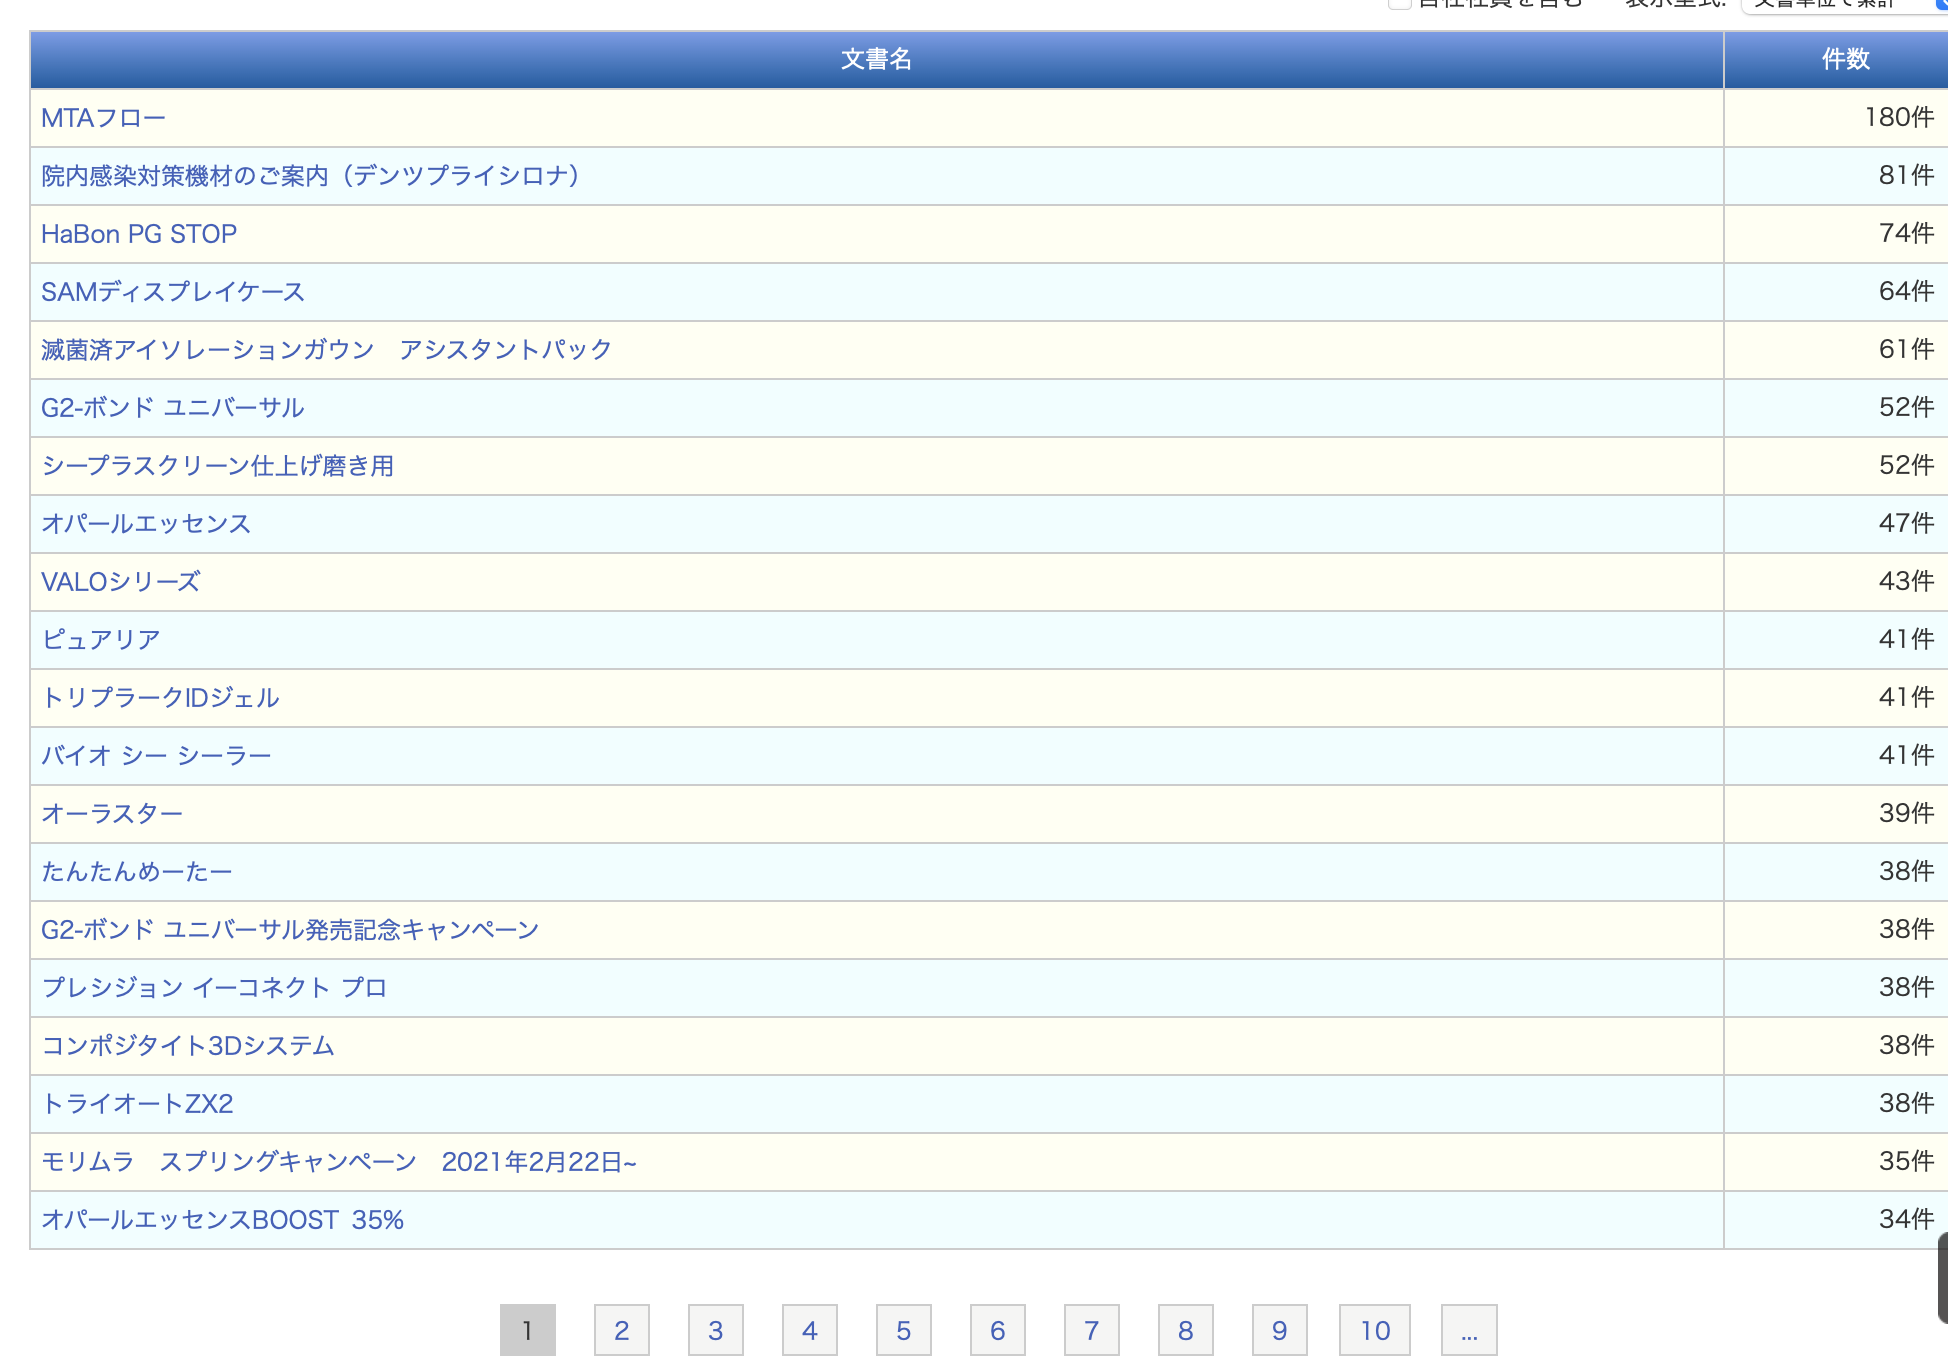This screenshot has width=1948, height=1358.
Task: Go to page 9
Action: point(1280,1330)
